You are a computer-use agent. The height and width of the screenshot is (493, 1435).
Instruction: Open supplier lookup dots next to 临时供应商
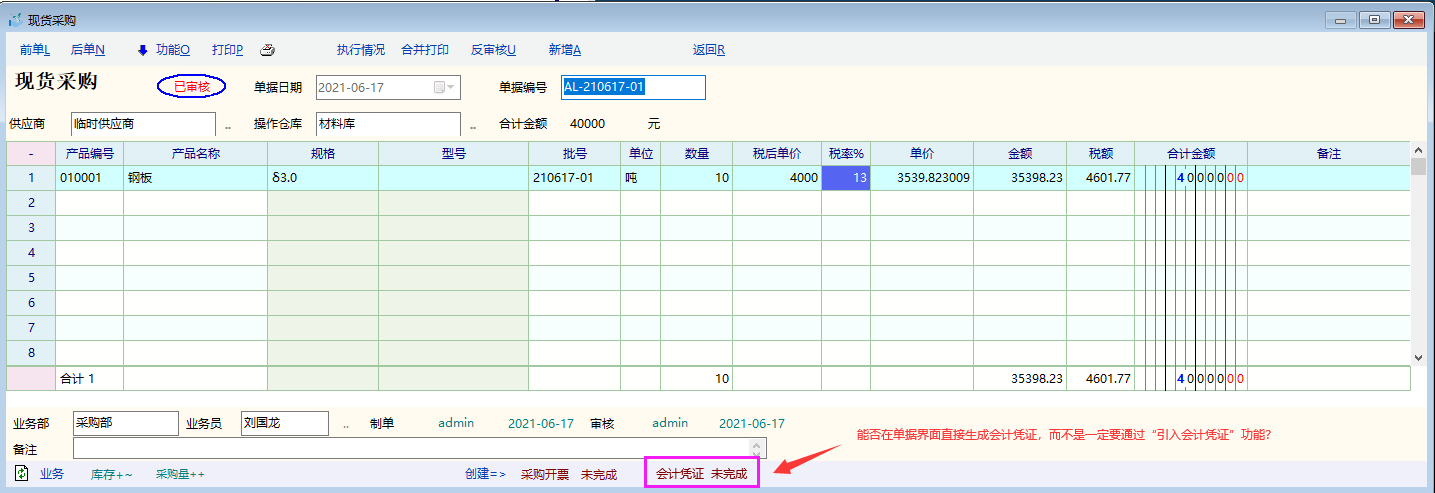[x=228, y=125]
